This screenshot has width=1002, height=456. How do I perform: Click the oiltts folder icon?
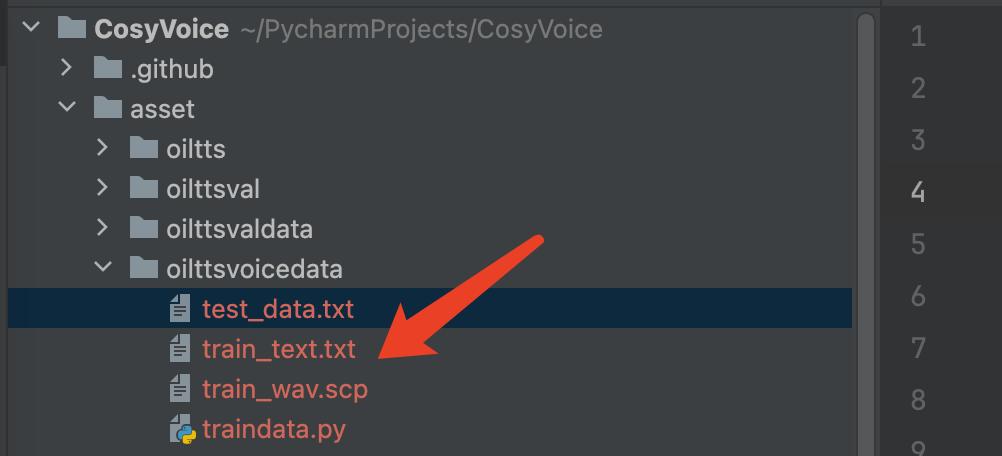[144, 149]
